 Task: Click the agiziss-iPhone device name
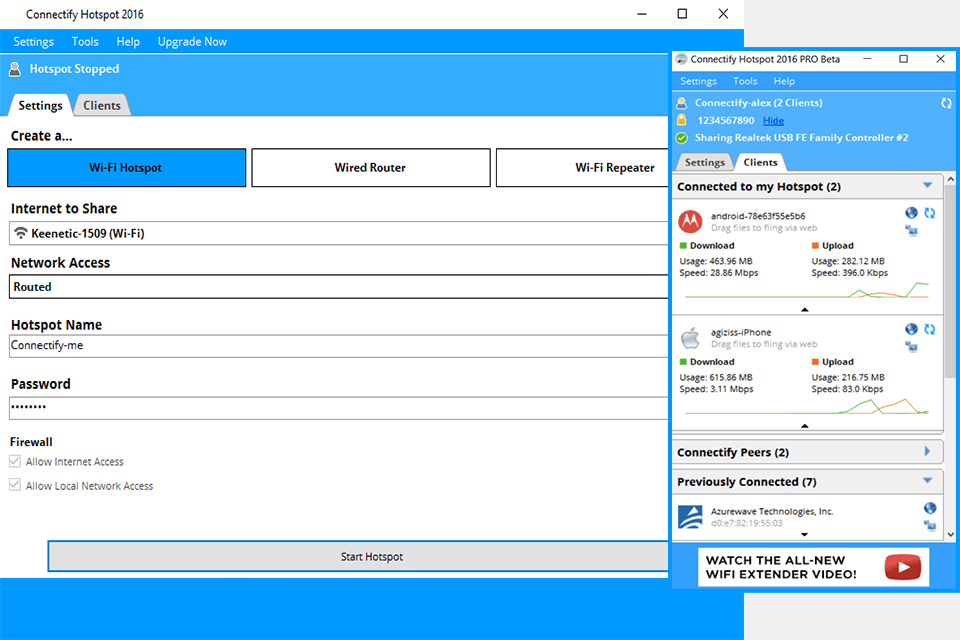click(741, 332)
